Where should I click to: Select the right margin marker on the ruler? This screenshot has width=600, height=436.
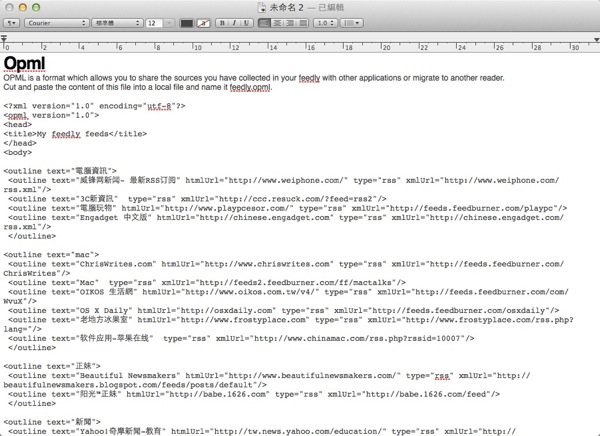point(596,39)
